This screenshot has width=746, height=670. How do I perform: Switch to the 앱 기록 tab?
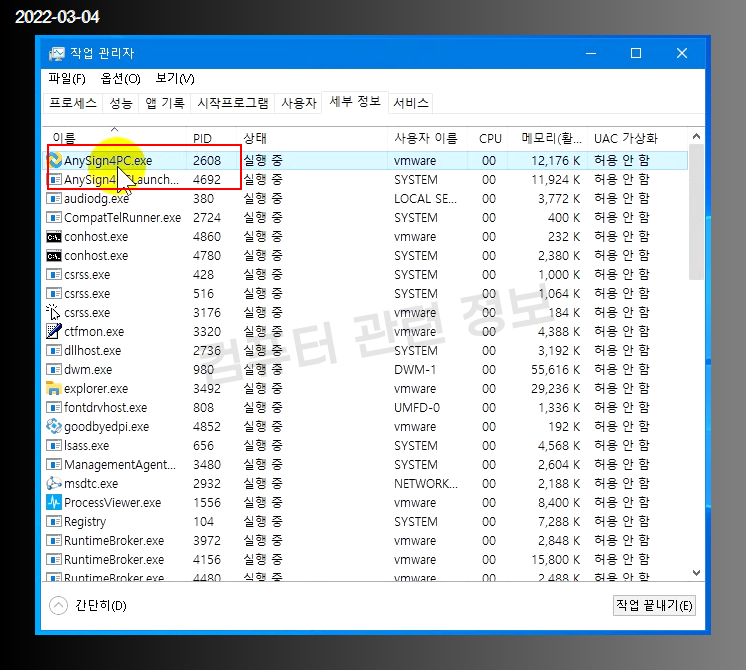click(x=165, y=103)
